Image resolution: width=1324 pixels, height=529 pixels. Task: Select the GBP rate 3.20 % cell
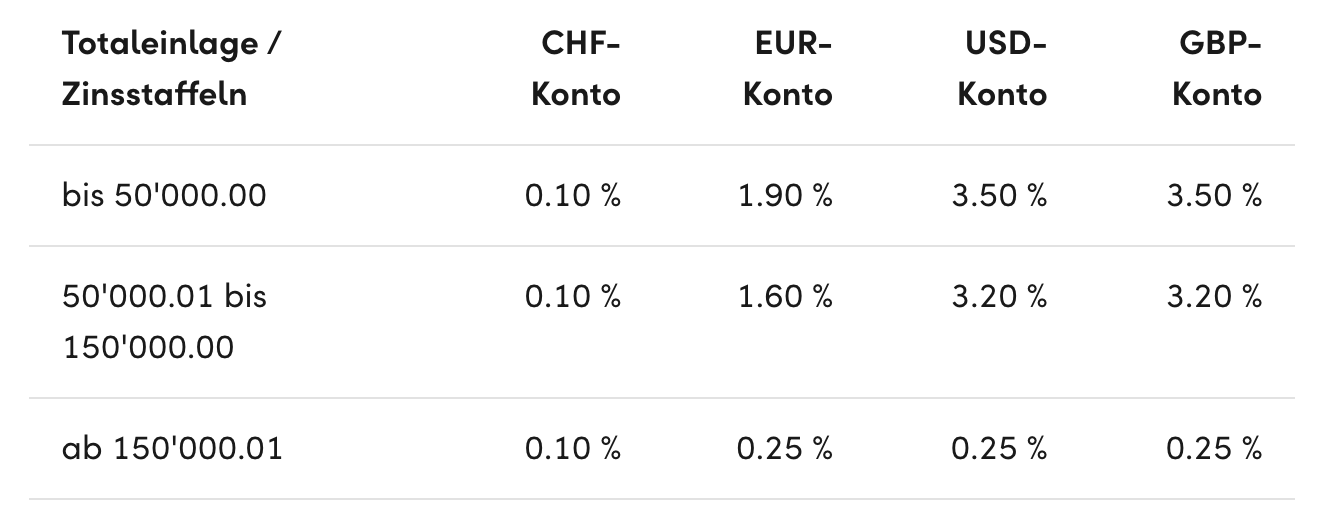[1214, 296]
